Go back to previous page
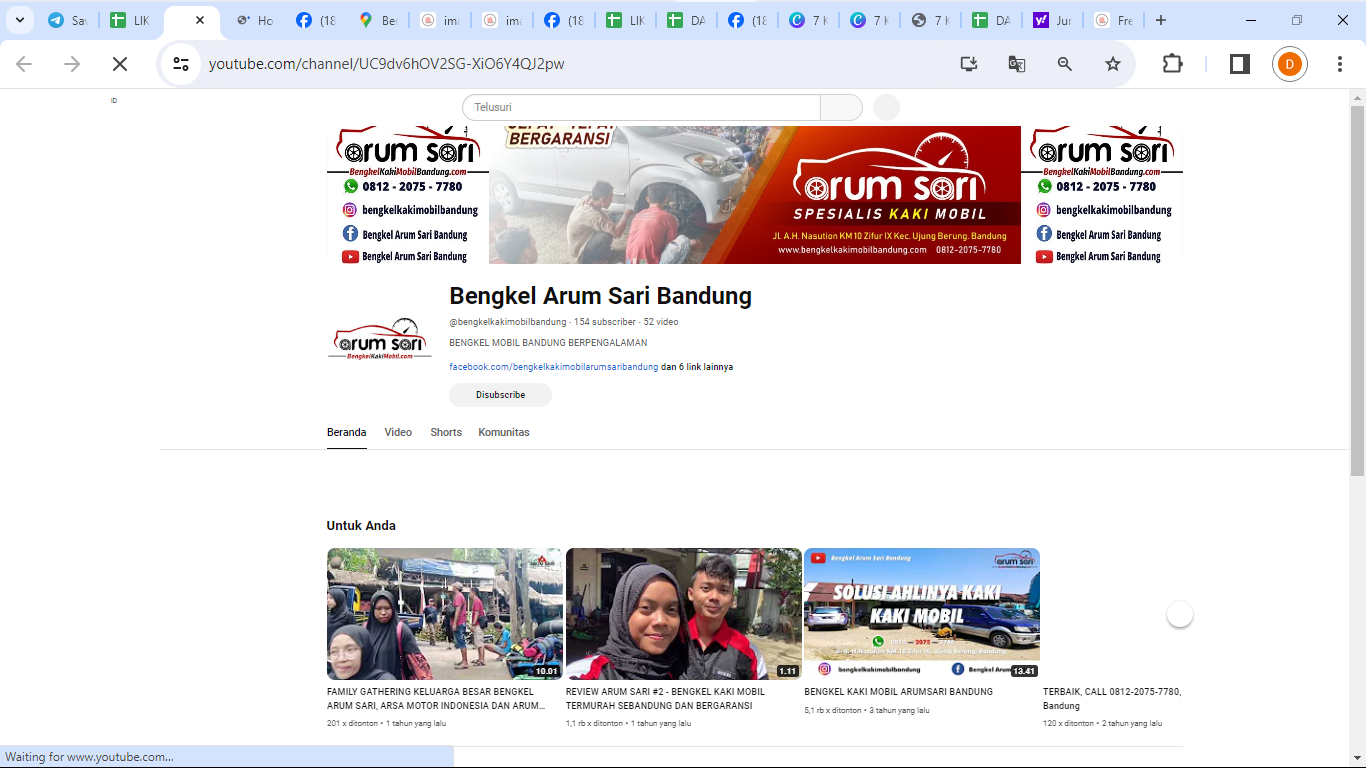This screenshot has height=768, width=1366. coord(24,64)
